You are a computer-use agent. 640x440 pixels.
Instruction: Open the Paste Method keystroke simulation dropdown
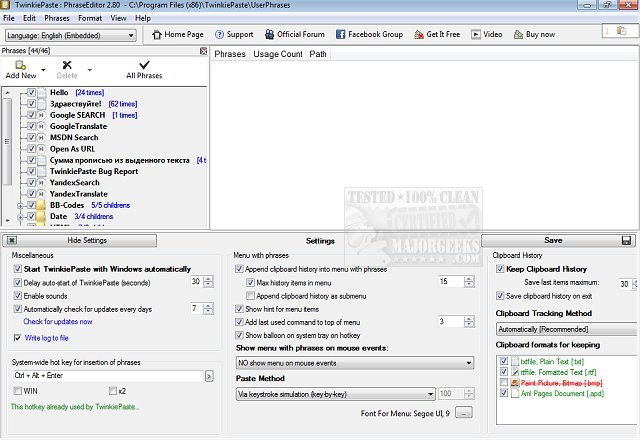coord(336,394)
